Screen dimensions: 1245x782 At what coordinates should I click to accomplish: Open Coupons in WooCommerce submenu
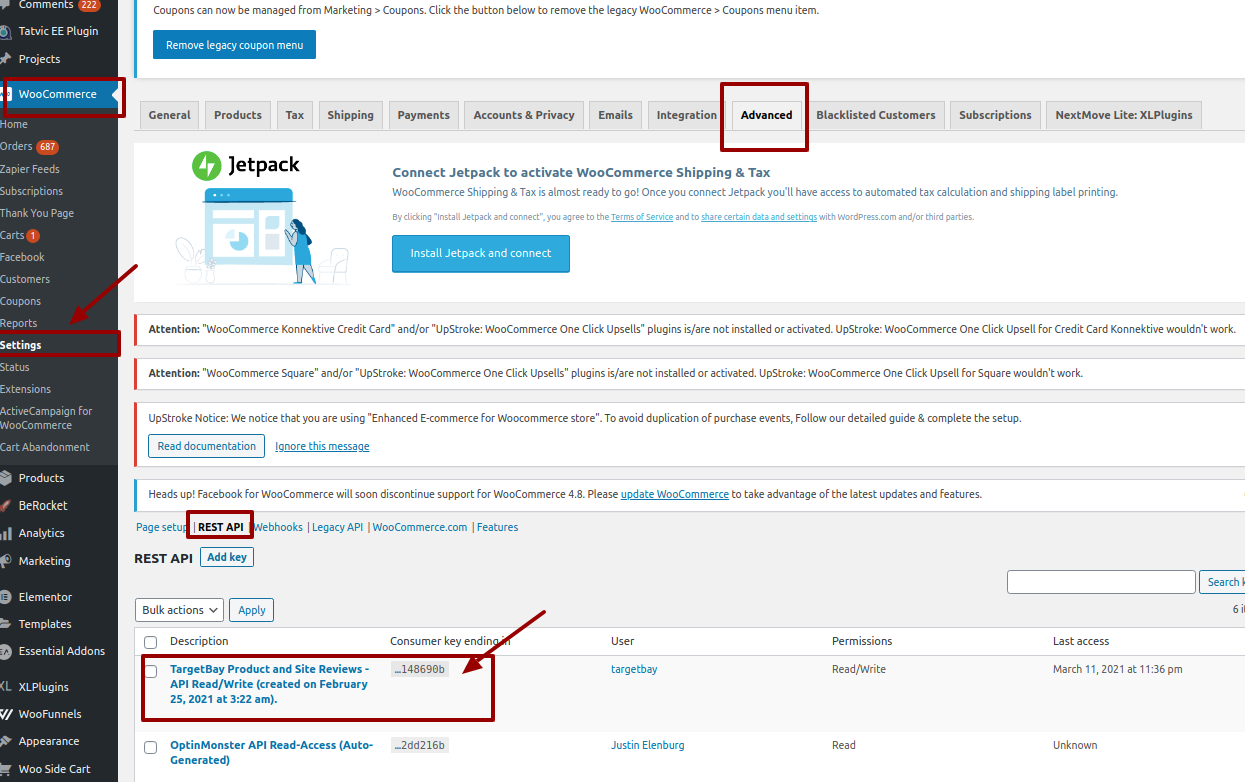tap(20, 301)
